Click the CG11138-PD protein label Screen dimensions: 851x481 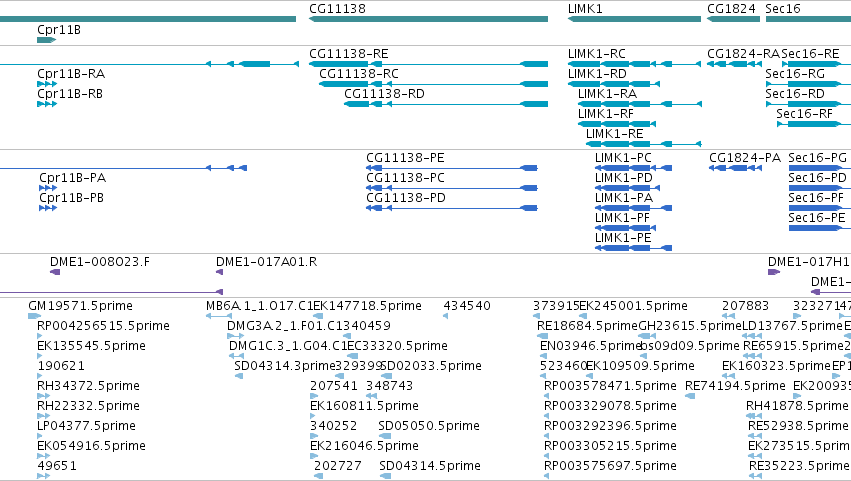(406, 198)
